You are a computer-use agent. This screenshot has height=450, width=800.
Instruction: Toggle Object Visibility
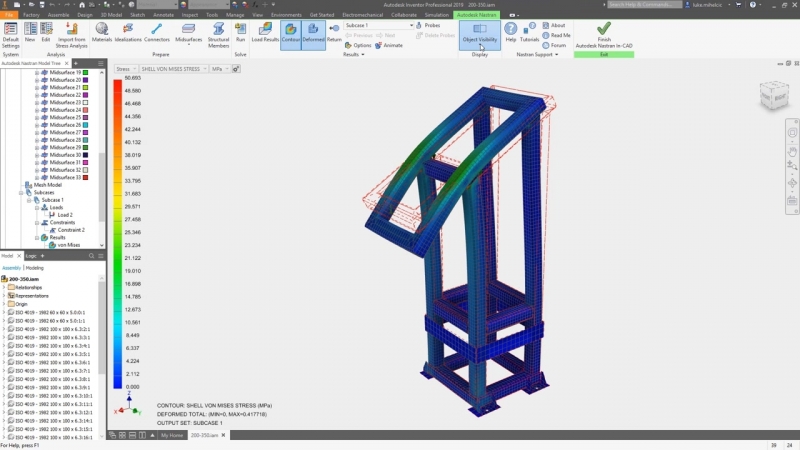(x=480, y=34)
